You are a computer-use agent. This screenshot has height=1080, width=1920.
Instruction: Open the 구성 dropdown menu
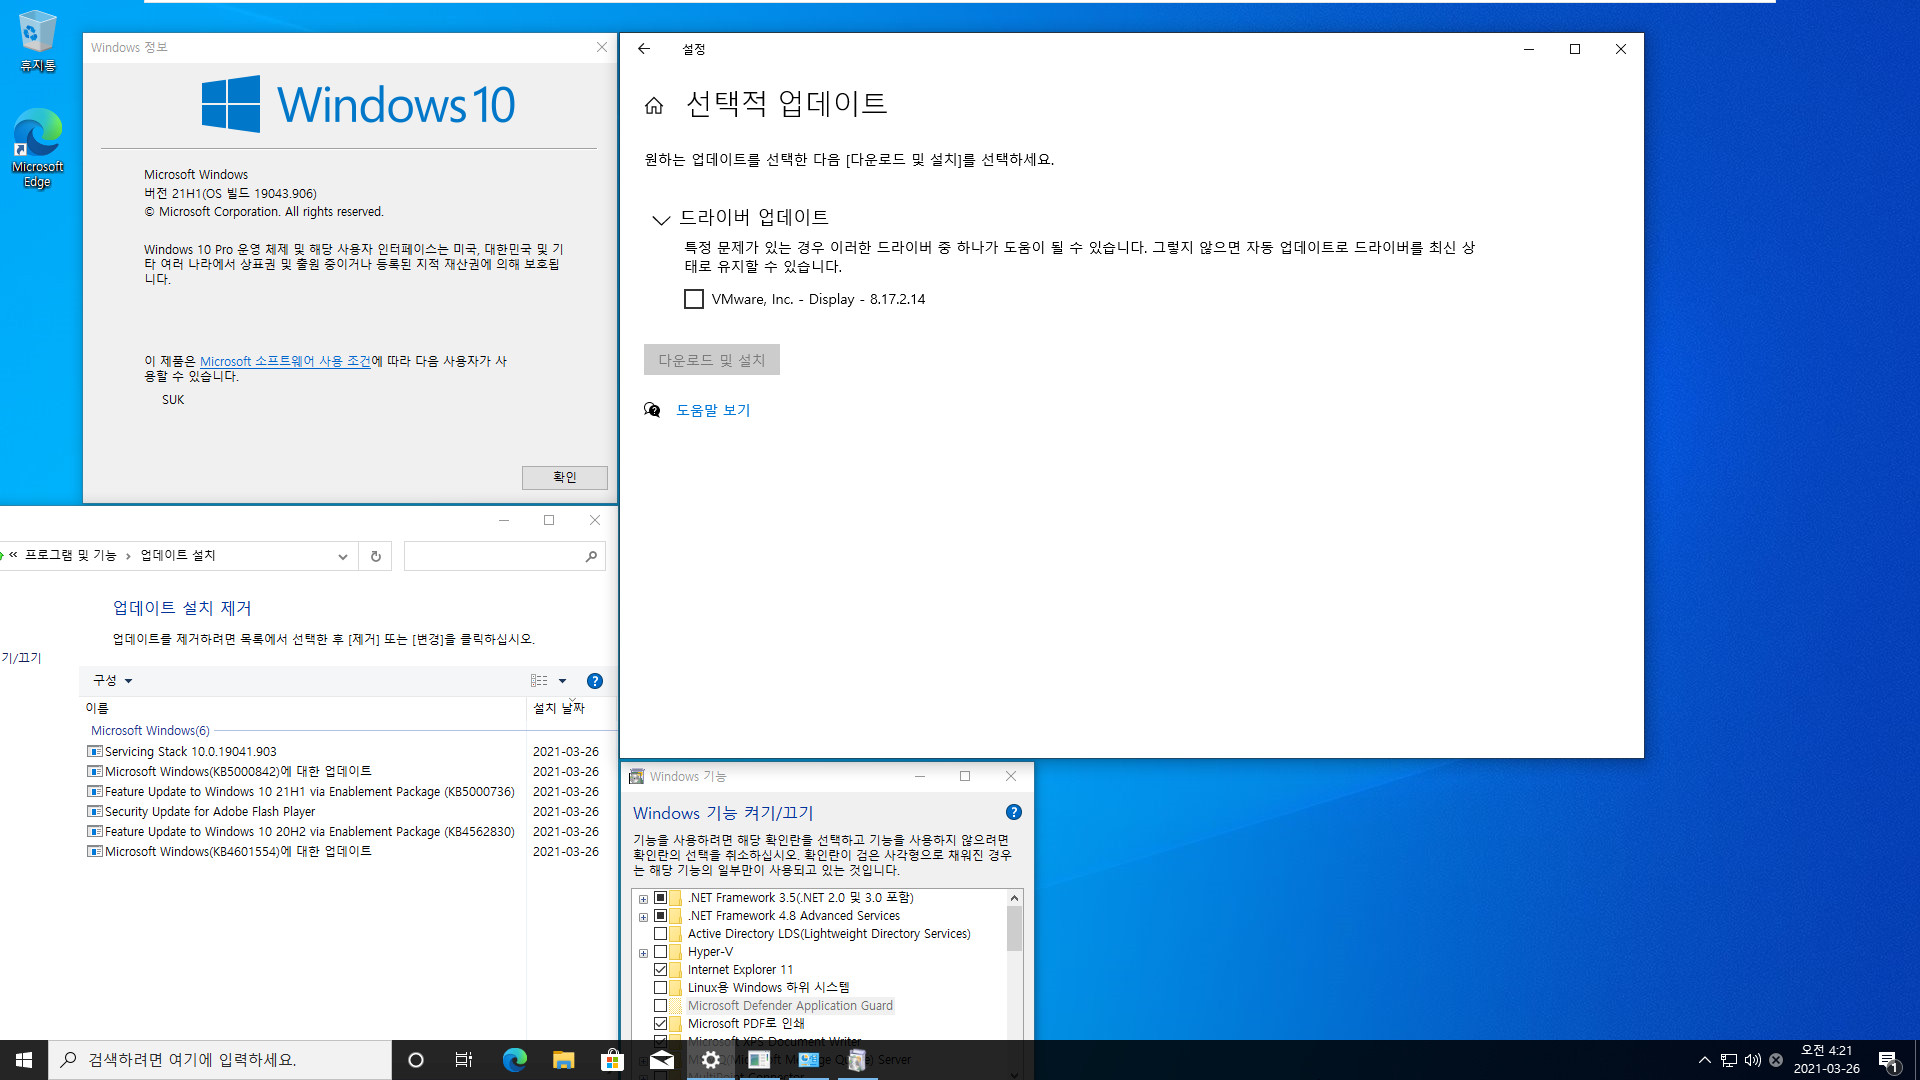pyautogui.click(x=112, y=681)
